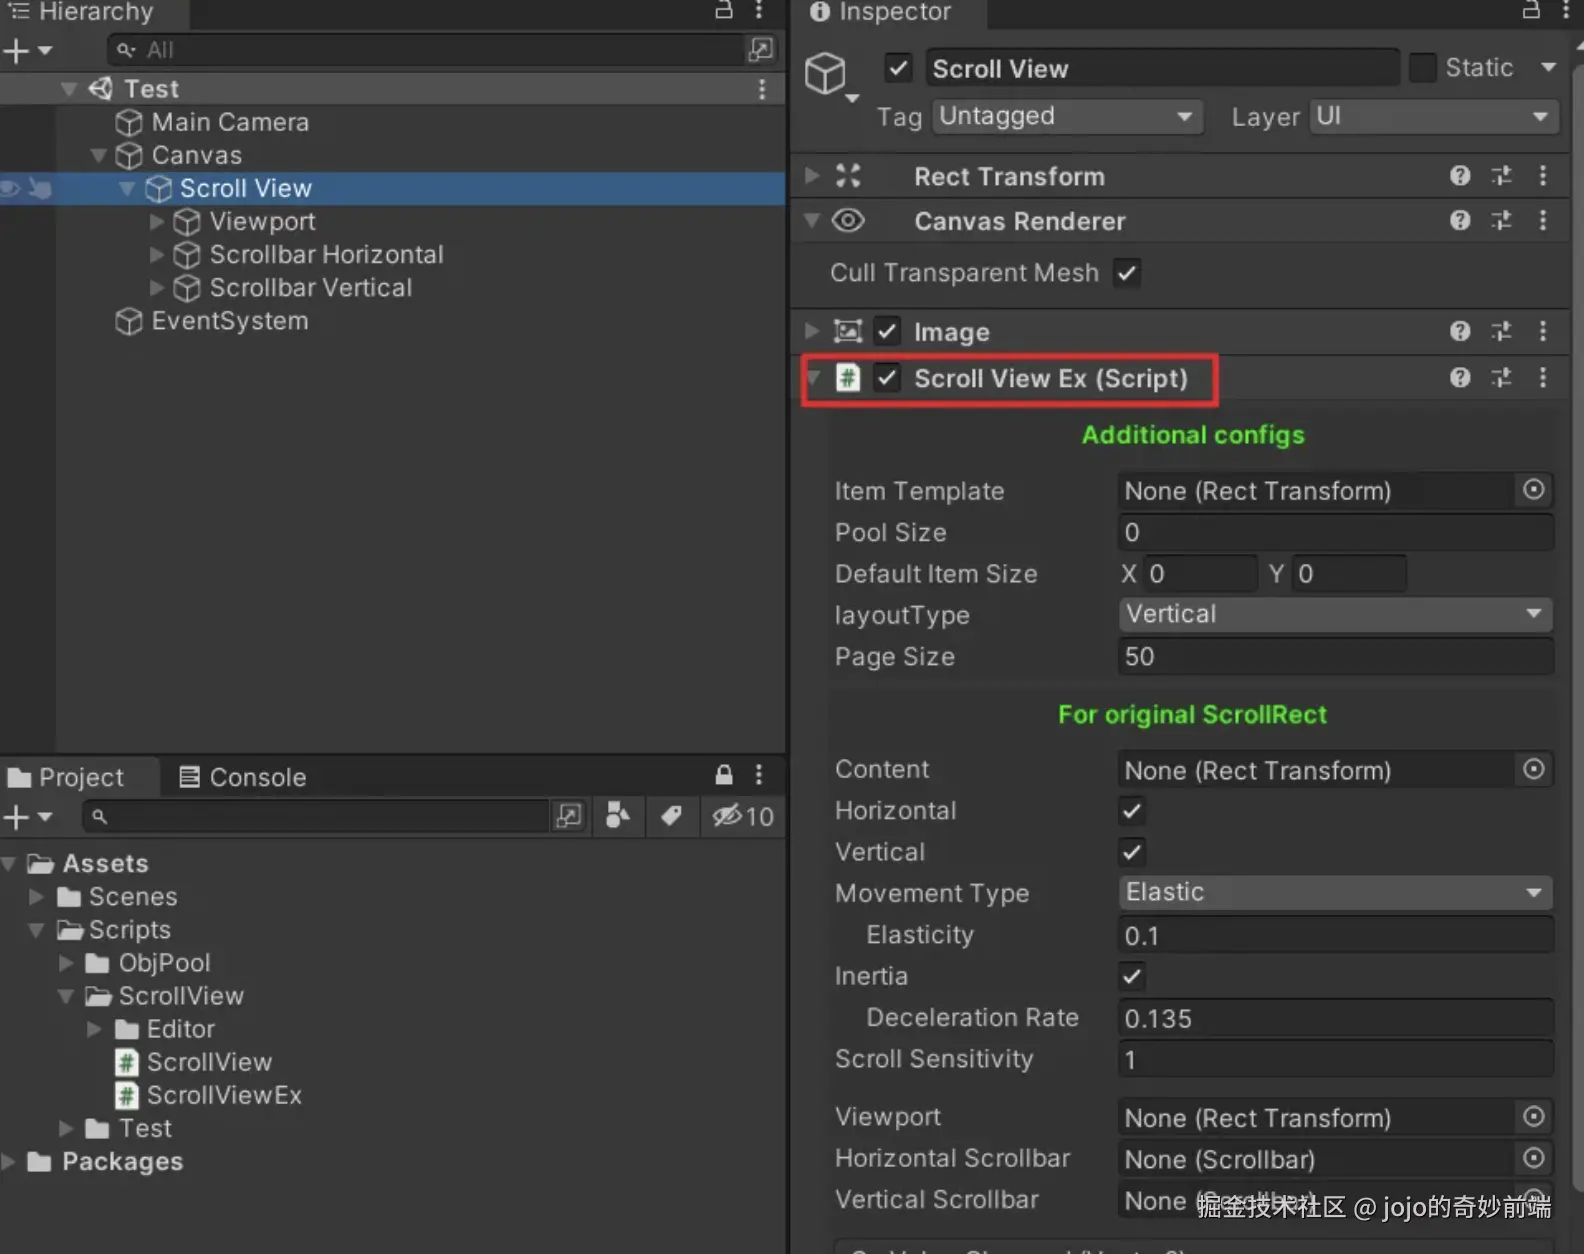Search by label in Project panel
Image resolution: width=1584 pixels, height=1254 pixels.
tap(671, 816)
